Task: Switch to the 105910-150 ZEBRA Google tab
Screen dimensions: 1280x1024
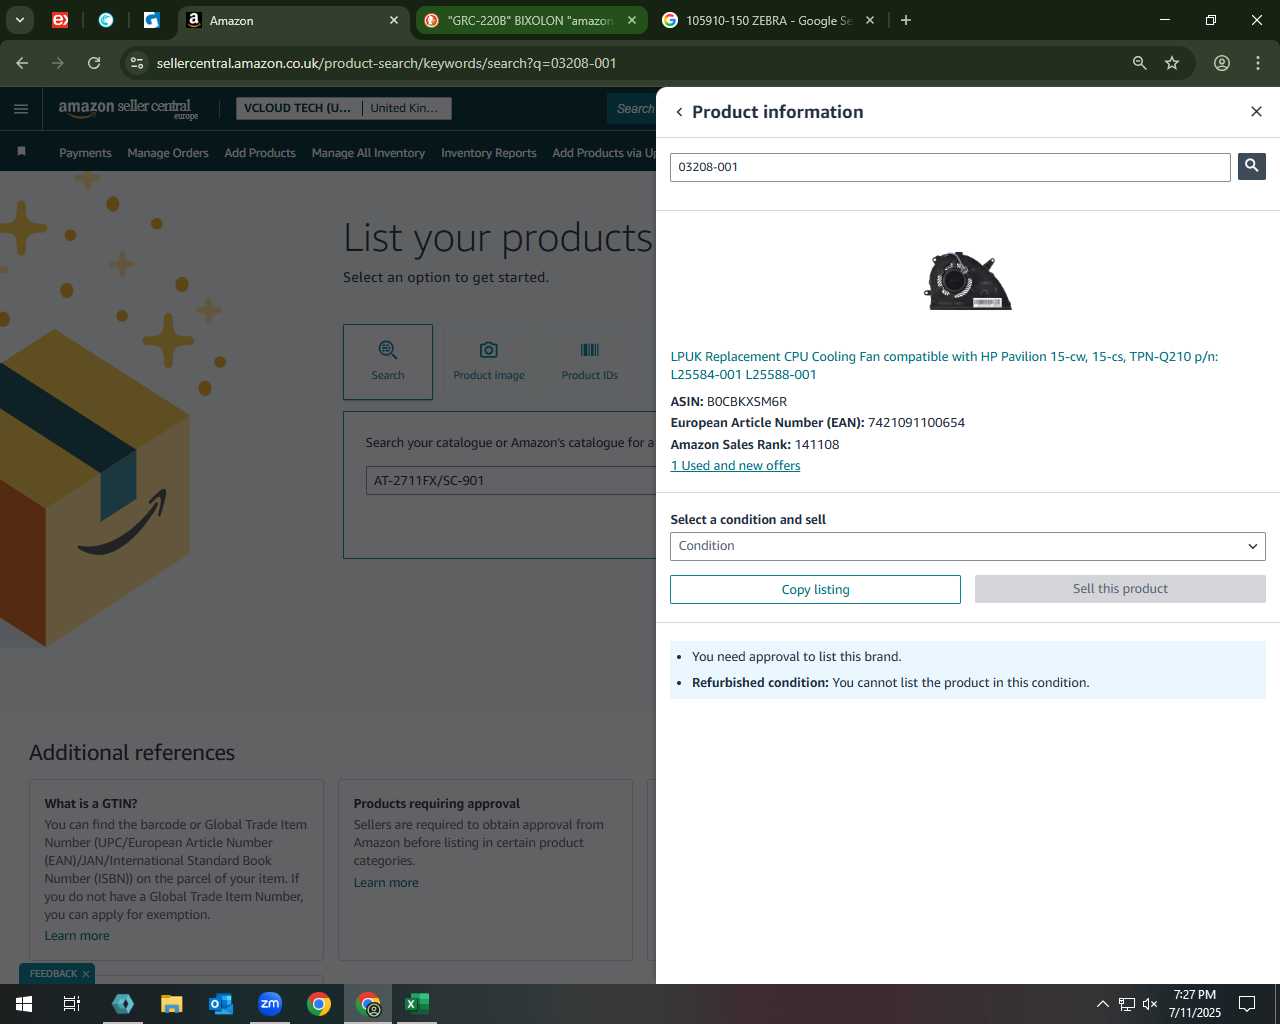Action: coord(768,20)
